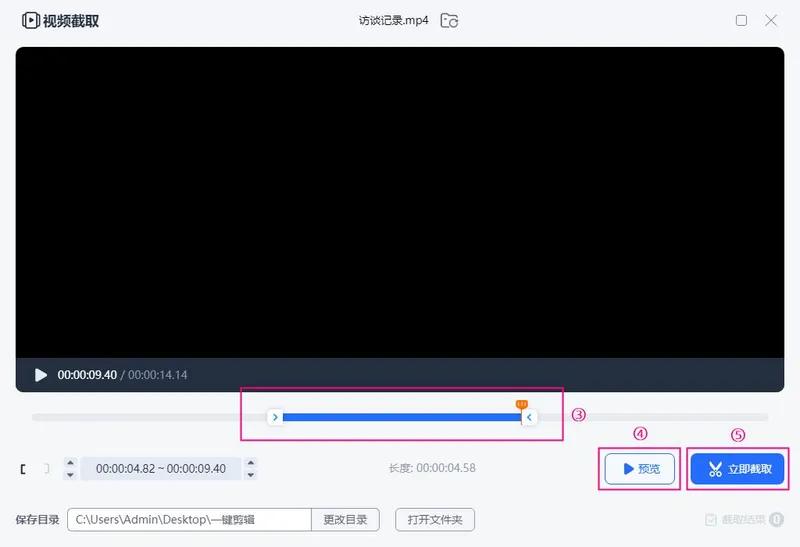800x547 pixels.
Task: Increase end time with the up arrow
Action: 250,463
